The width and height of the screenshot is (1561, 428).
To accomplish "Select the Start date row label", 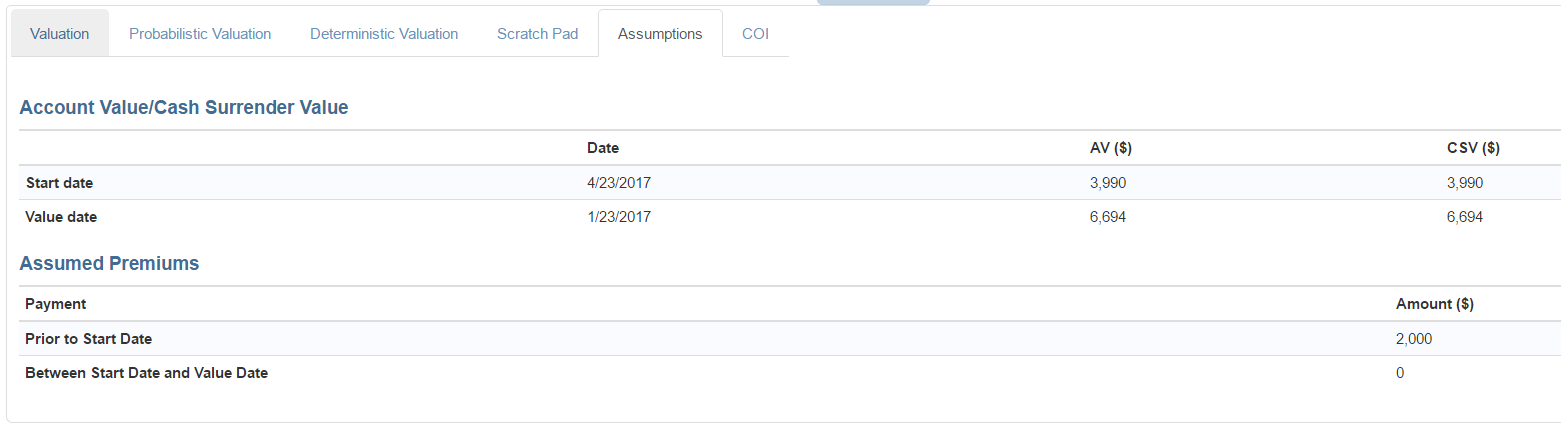I will click(59, 183).
